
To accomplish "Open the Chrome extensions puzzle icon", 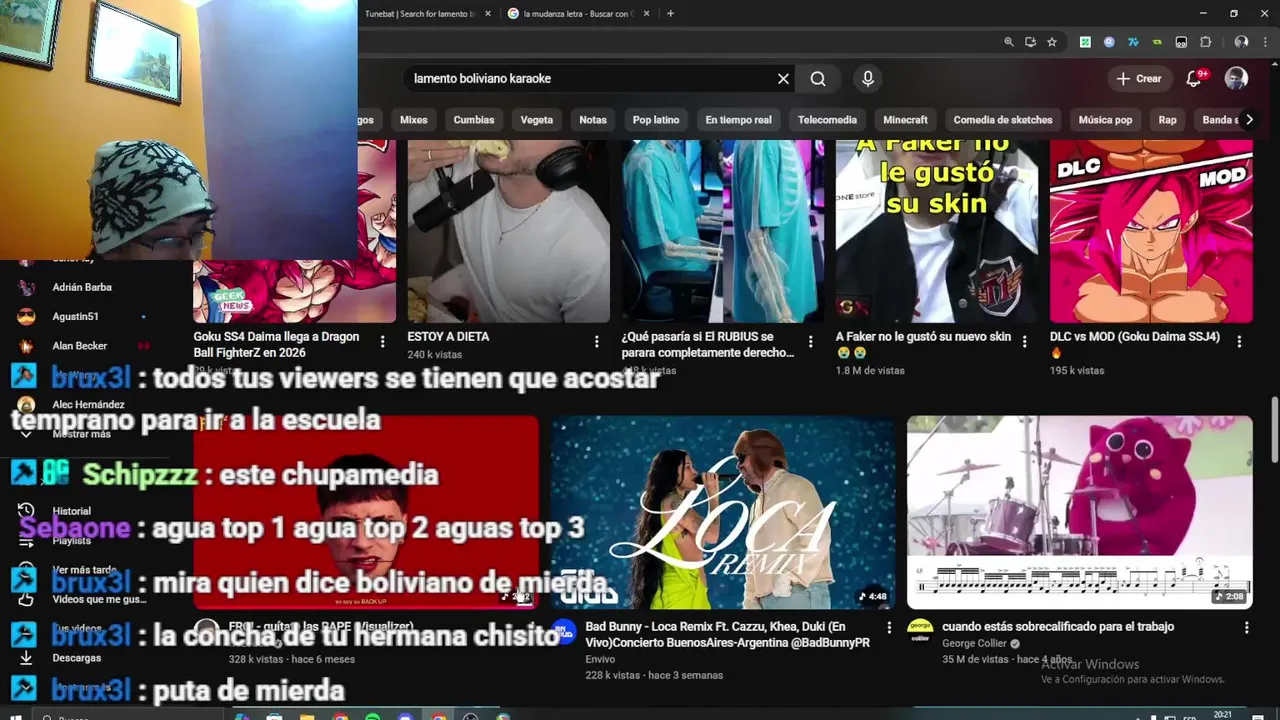I will tap(1205, 42).
